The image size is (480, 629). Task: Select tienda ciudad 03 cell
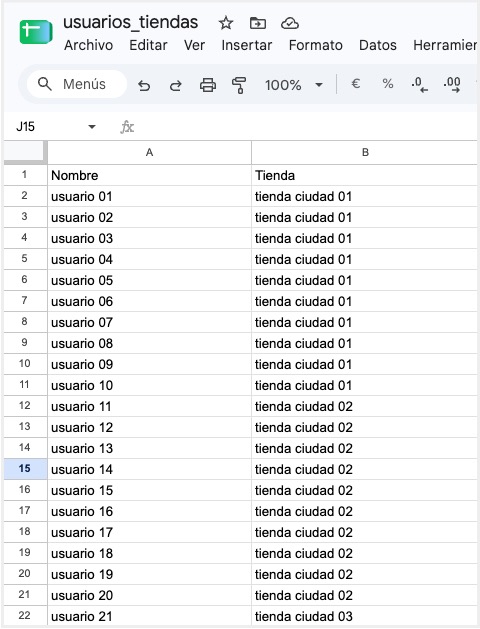pos(365,616)
